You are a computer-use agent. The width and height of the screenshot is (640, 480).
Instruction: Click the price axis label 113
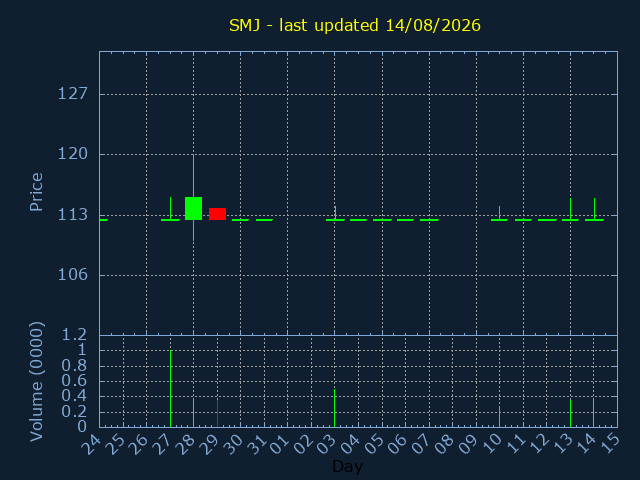[x=73, y=214]
